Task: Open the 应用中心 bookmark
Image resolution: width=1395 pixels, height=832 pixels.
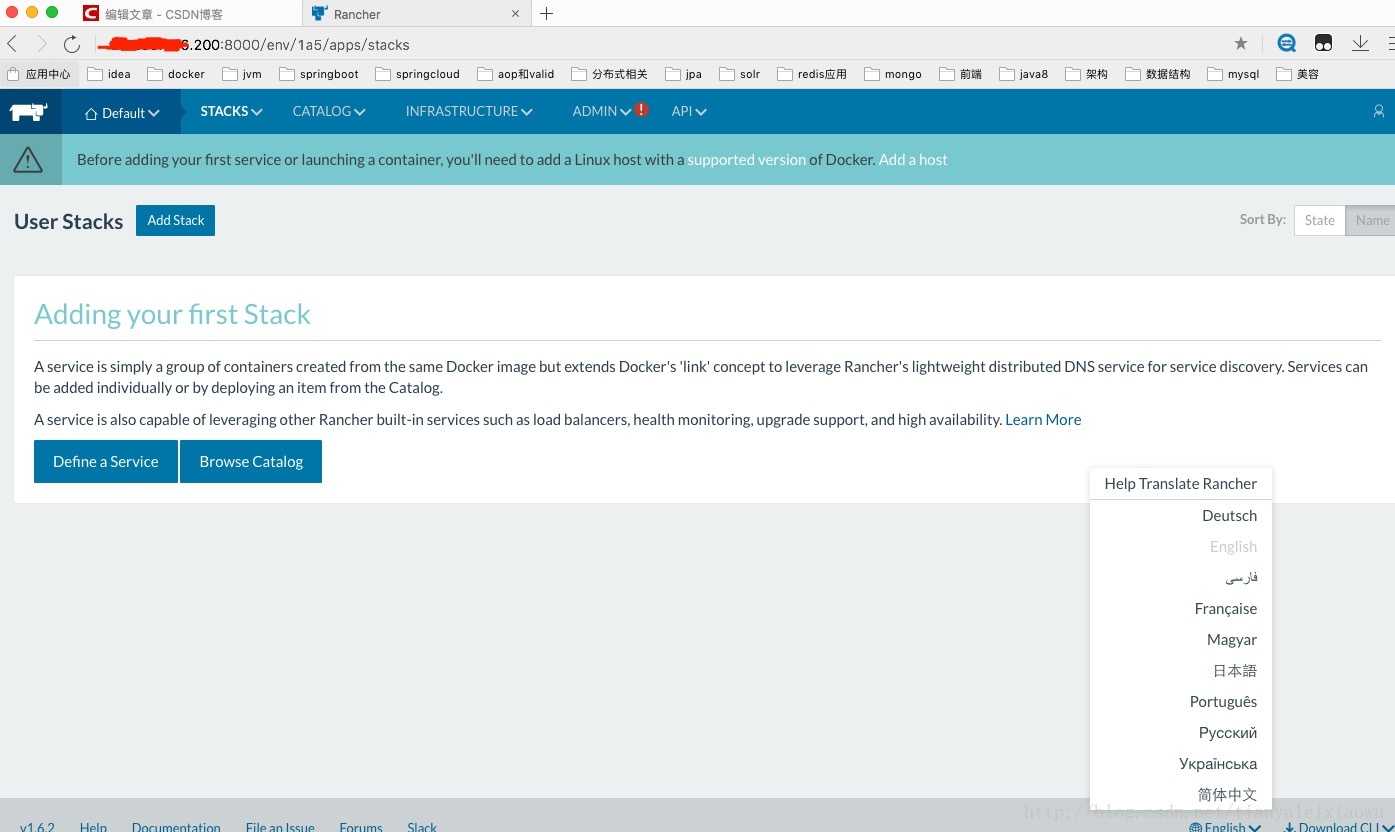Action: click(x=39, y=74)
